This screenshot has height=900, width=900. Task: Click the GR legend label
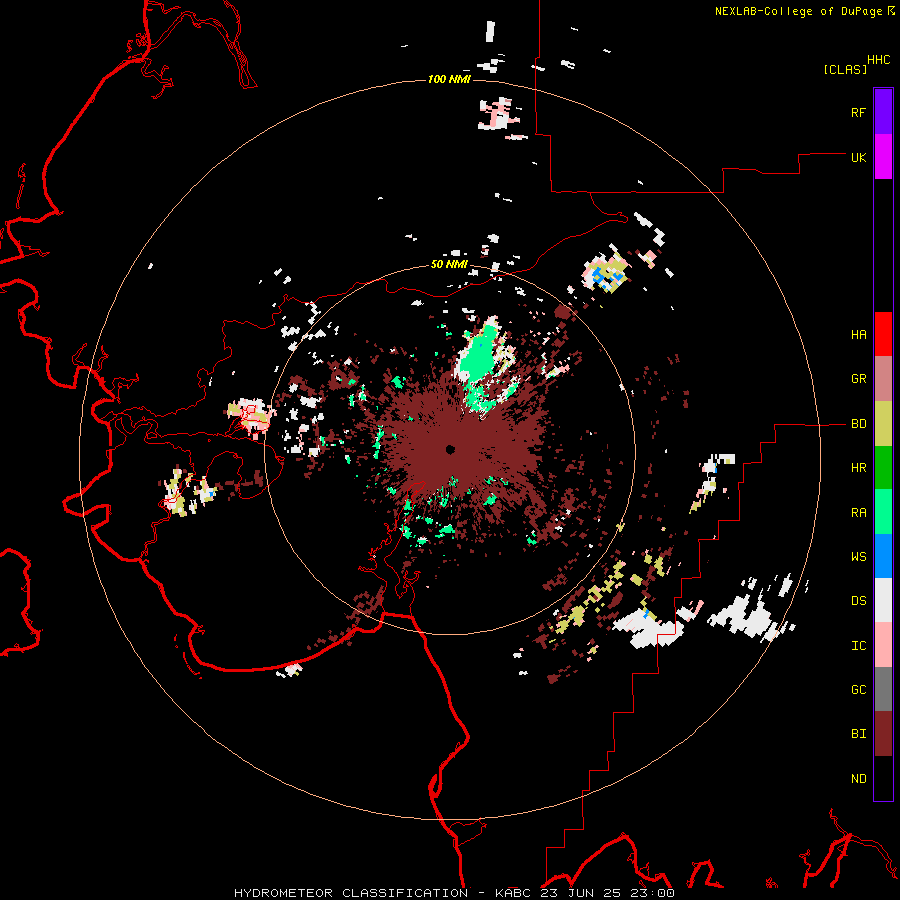click(858, 379)
